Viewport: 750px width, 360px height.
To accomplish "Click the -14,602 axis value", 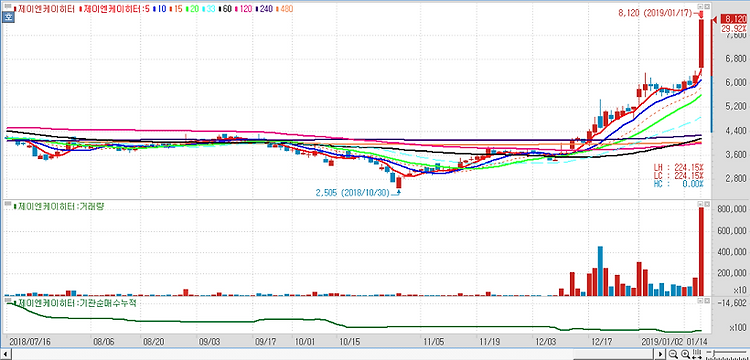I will pyautogui.click(x=733, y=303).
